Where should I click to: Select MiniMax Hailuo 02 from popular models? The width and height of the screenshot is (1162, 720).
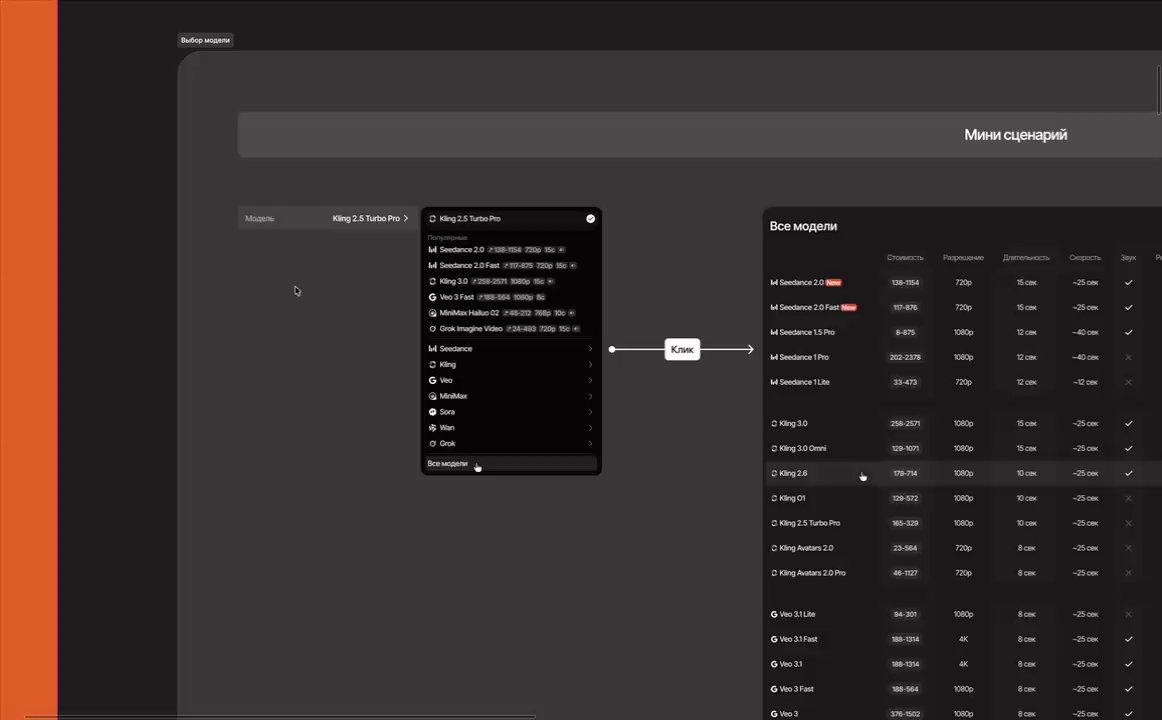(511, 313)
